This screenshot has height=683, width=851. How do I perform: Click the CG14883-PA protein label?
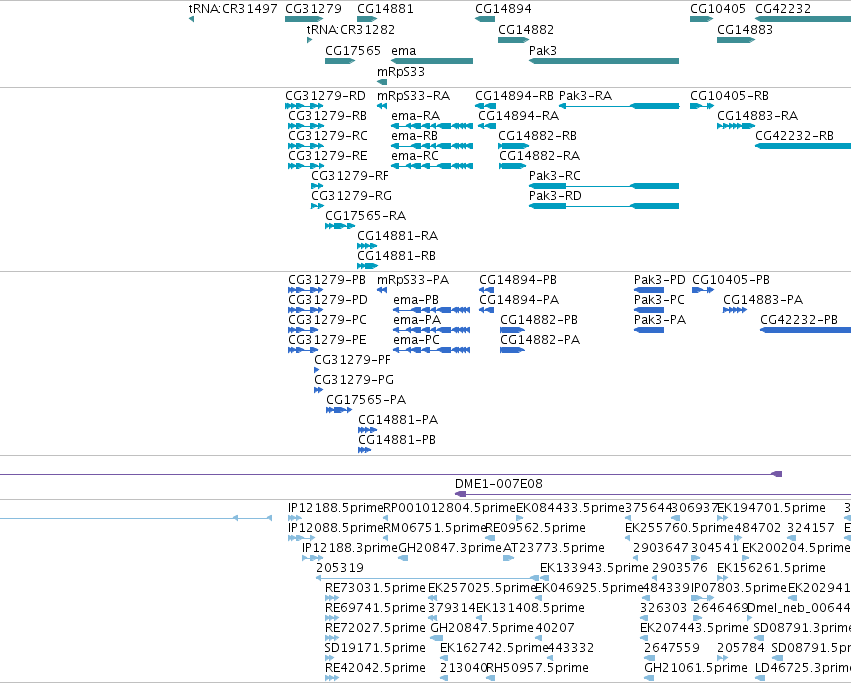tap(763, 300)
